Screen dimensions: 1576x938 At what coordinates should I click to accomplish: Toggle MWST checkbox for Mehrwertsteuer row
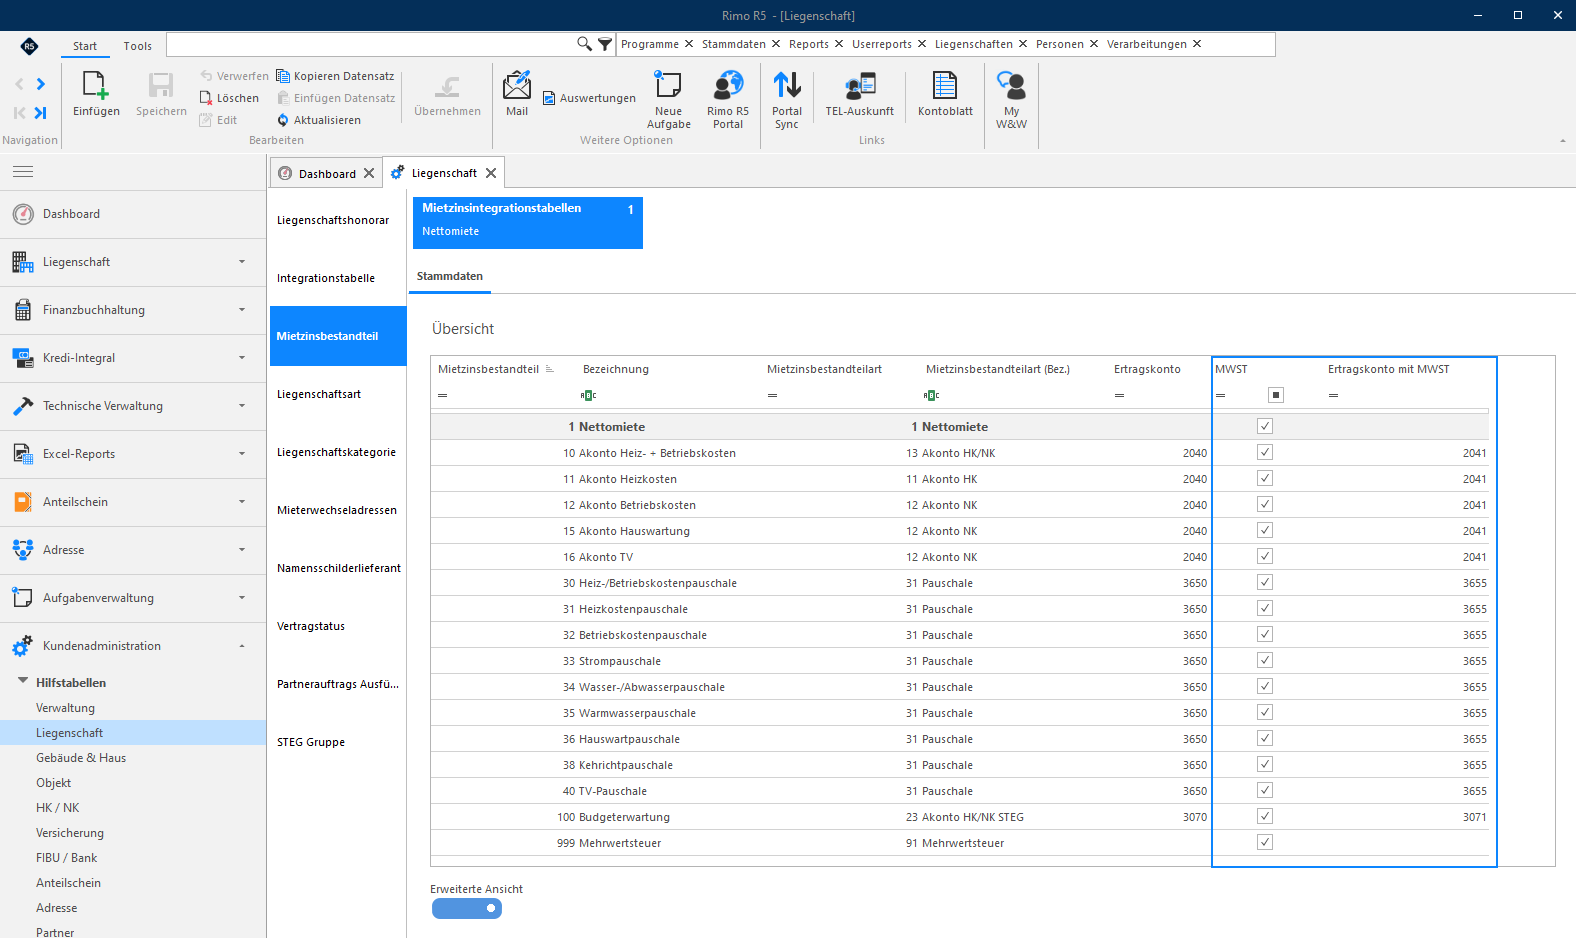[x=1265, y=843]
